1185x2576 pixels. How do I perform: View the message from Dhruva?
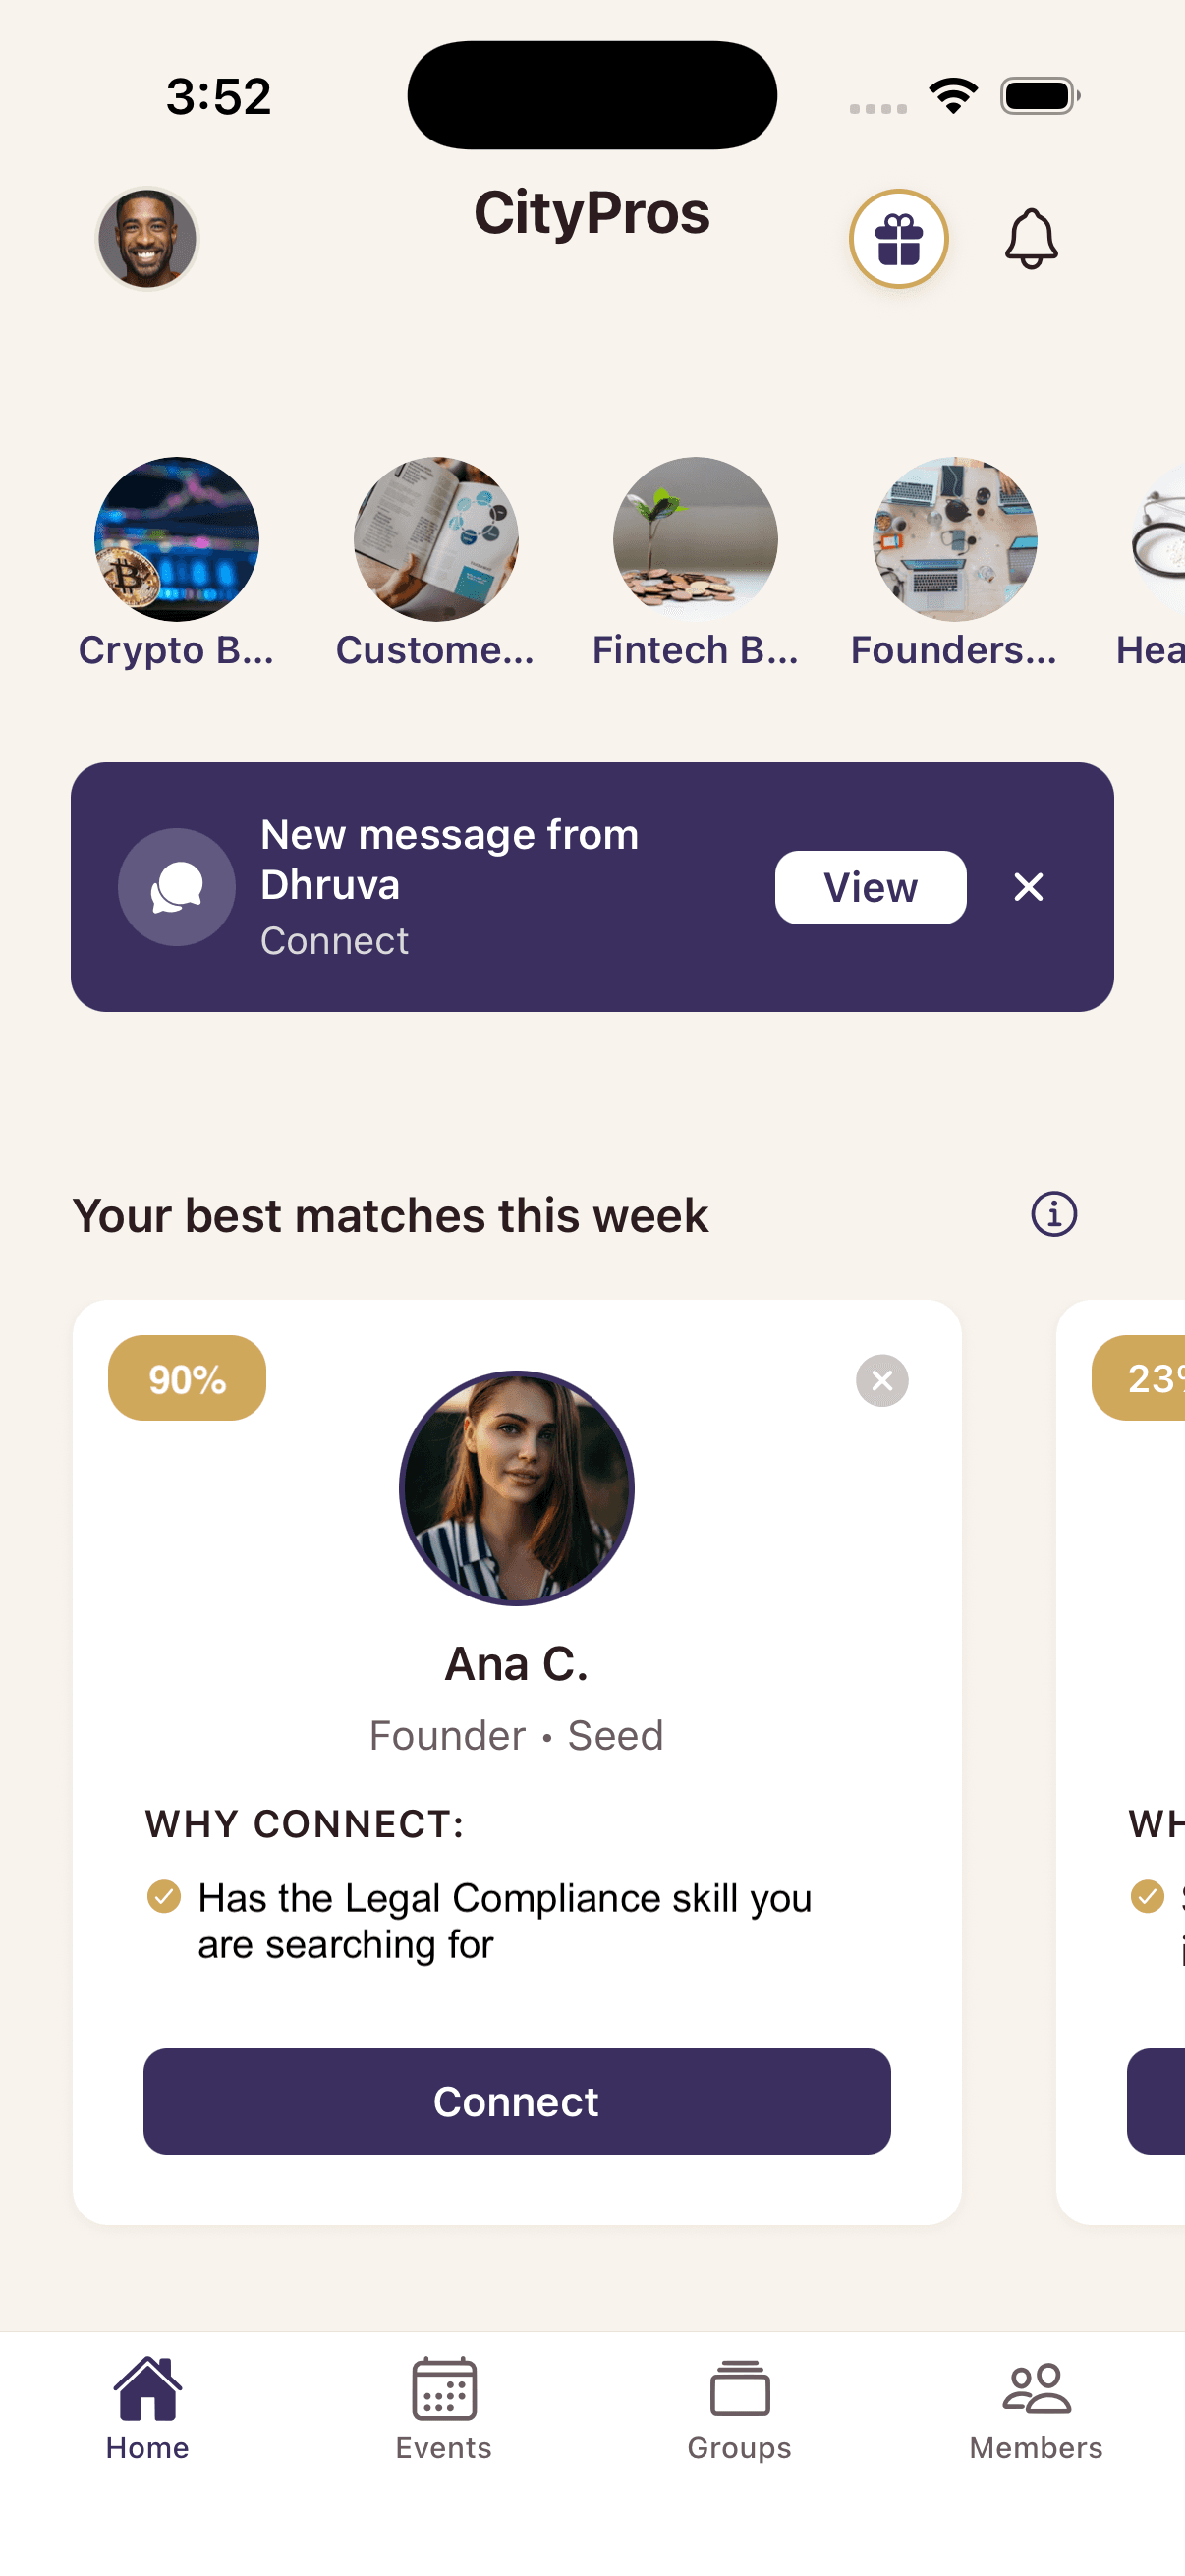coord(869,887)
